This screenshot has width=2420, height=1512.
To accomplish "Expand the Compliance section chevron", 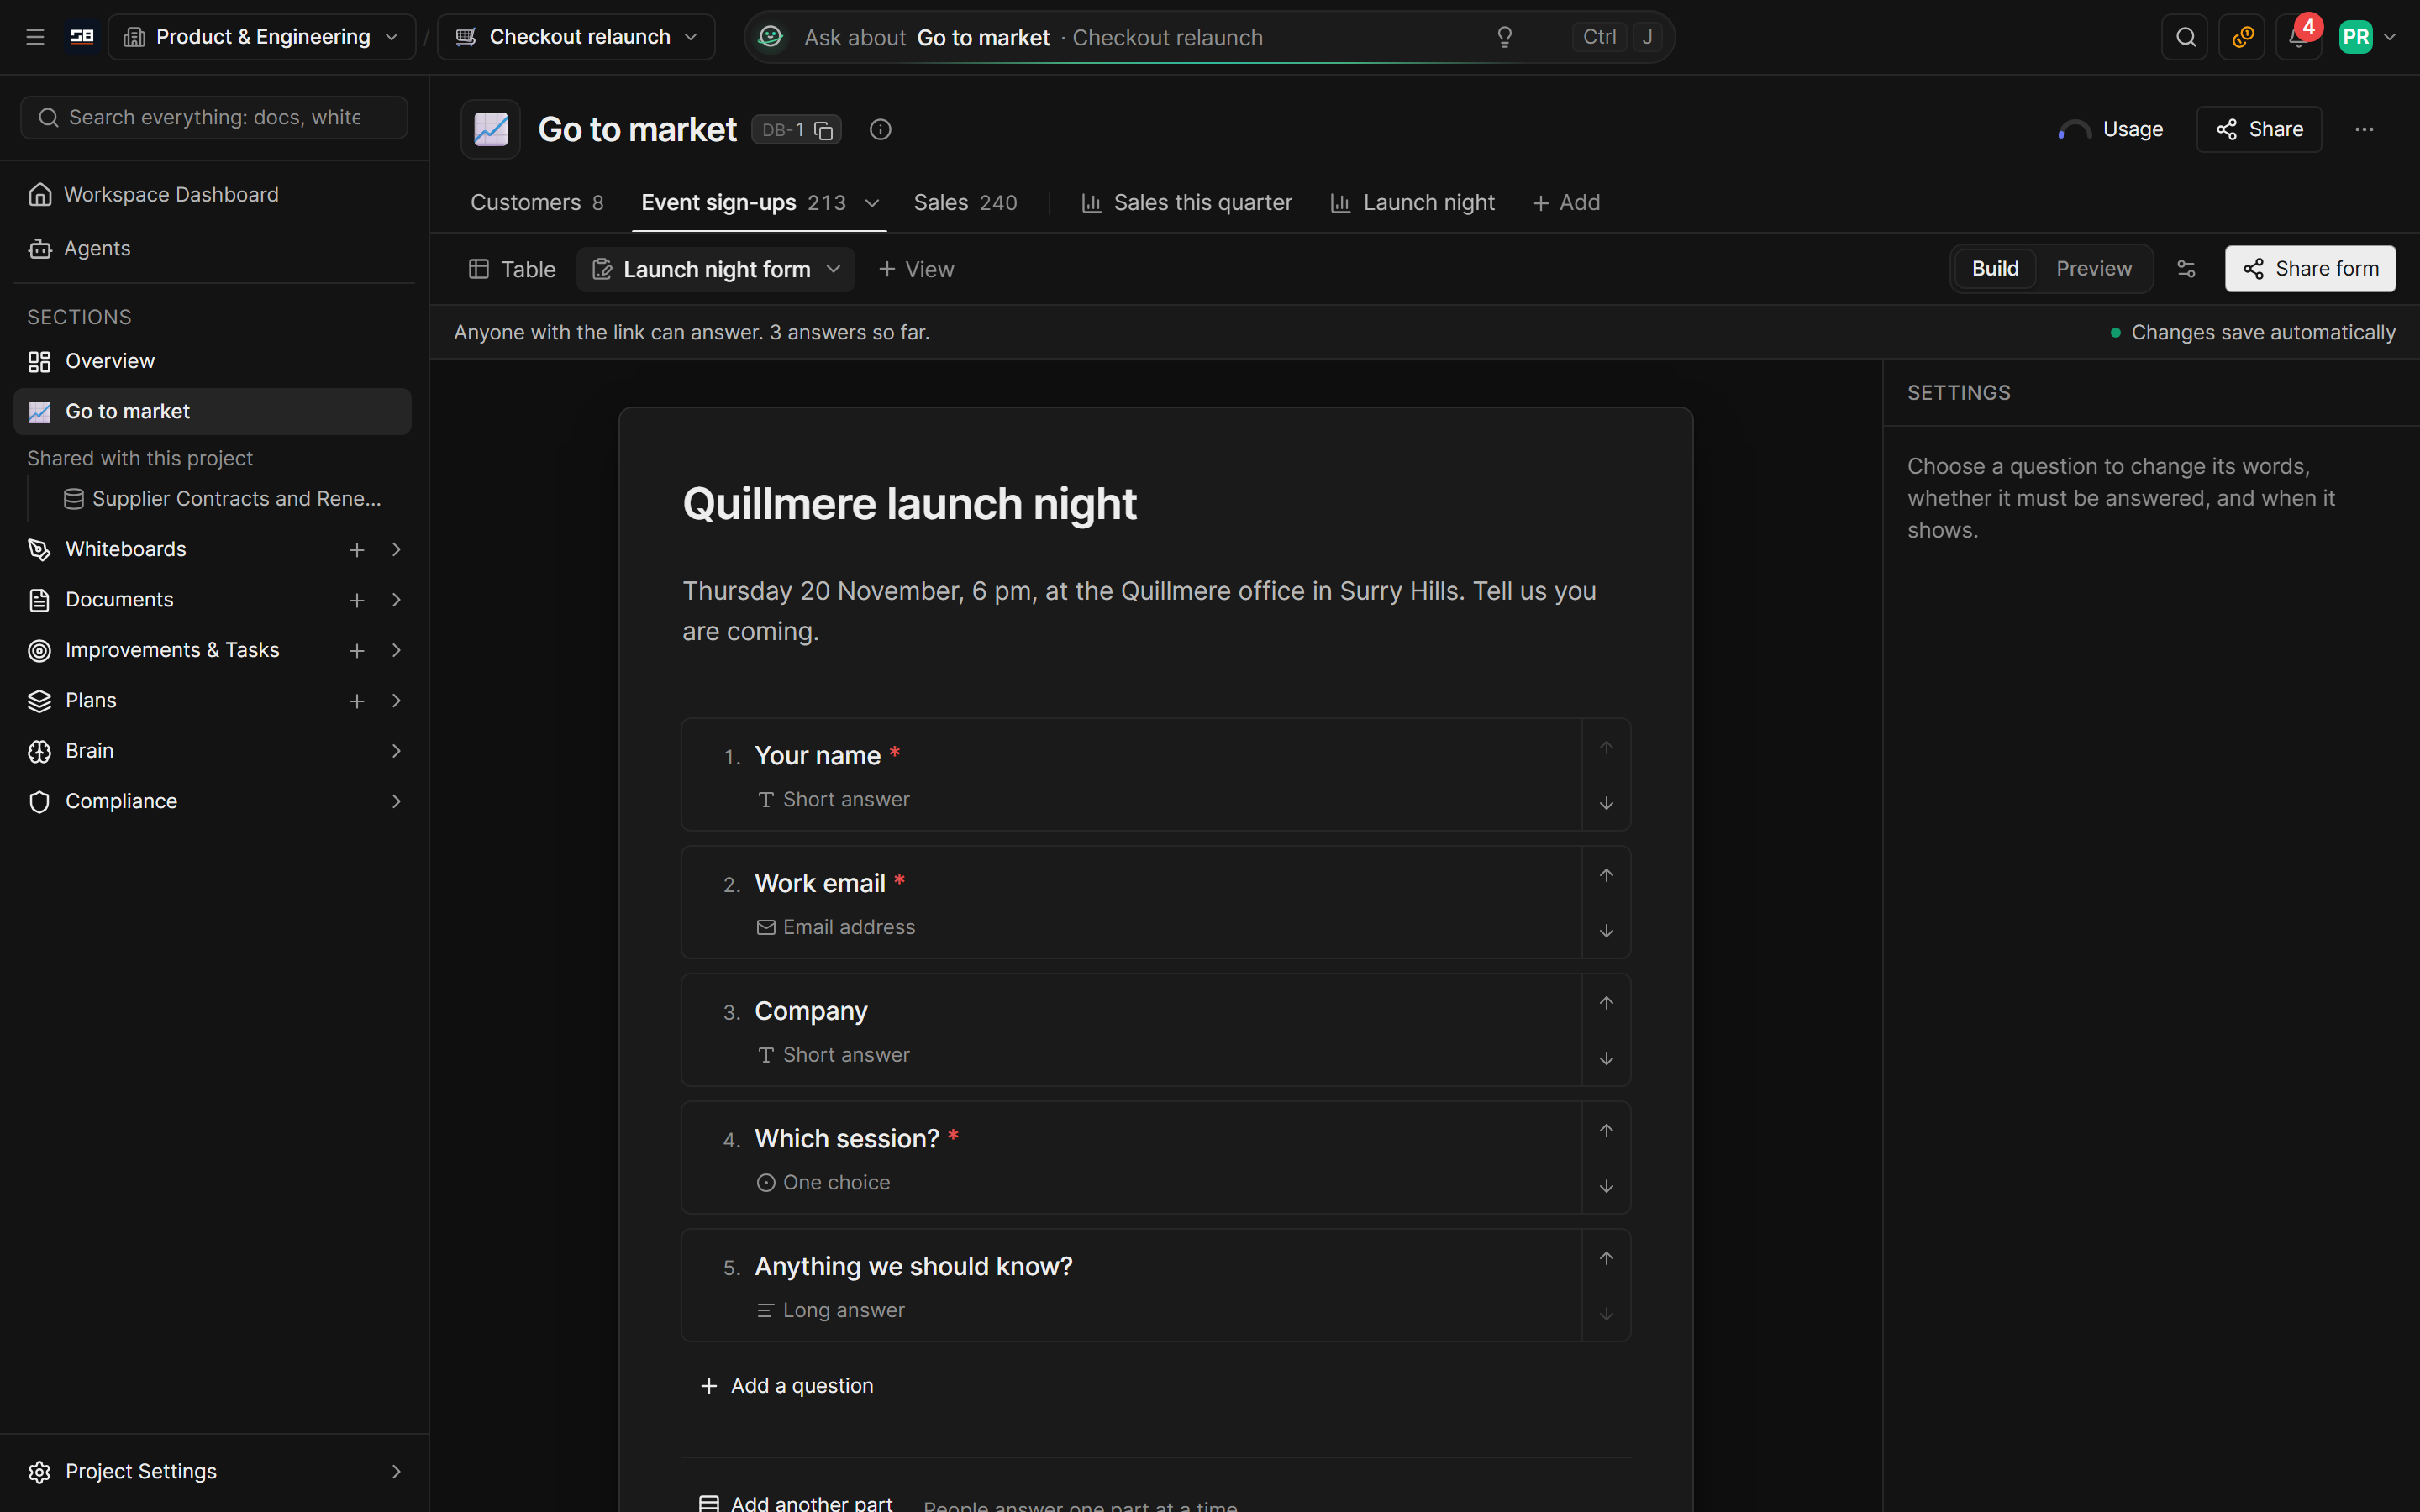I will [396, 801].
